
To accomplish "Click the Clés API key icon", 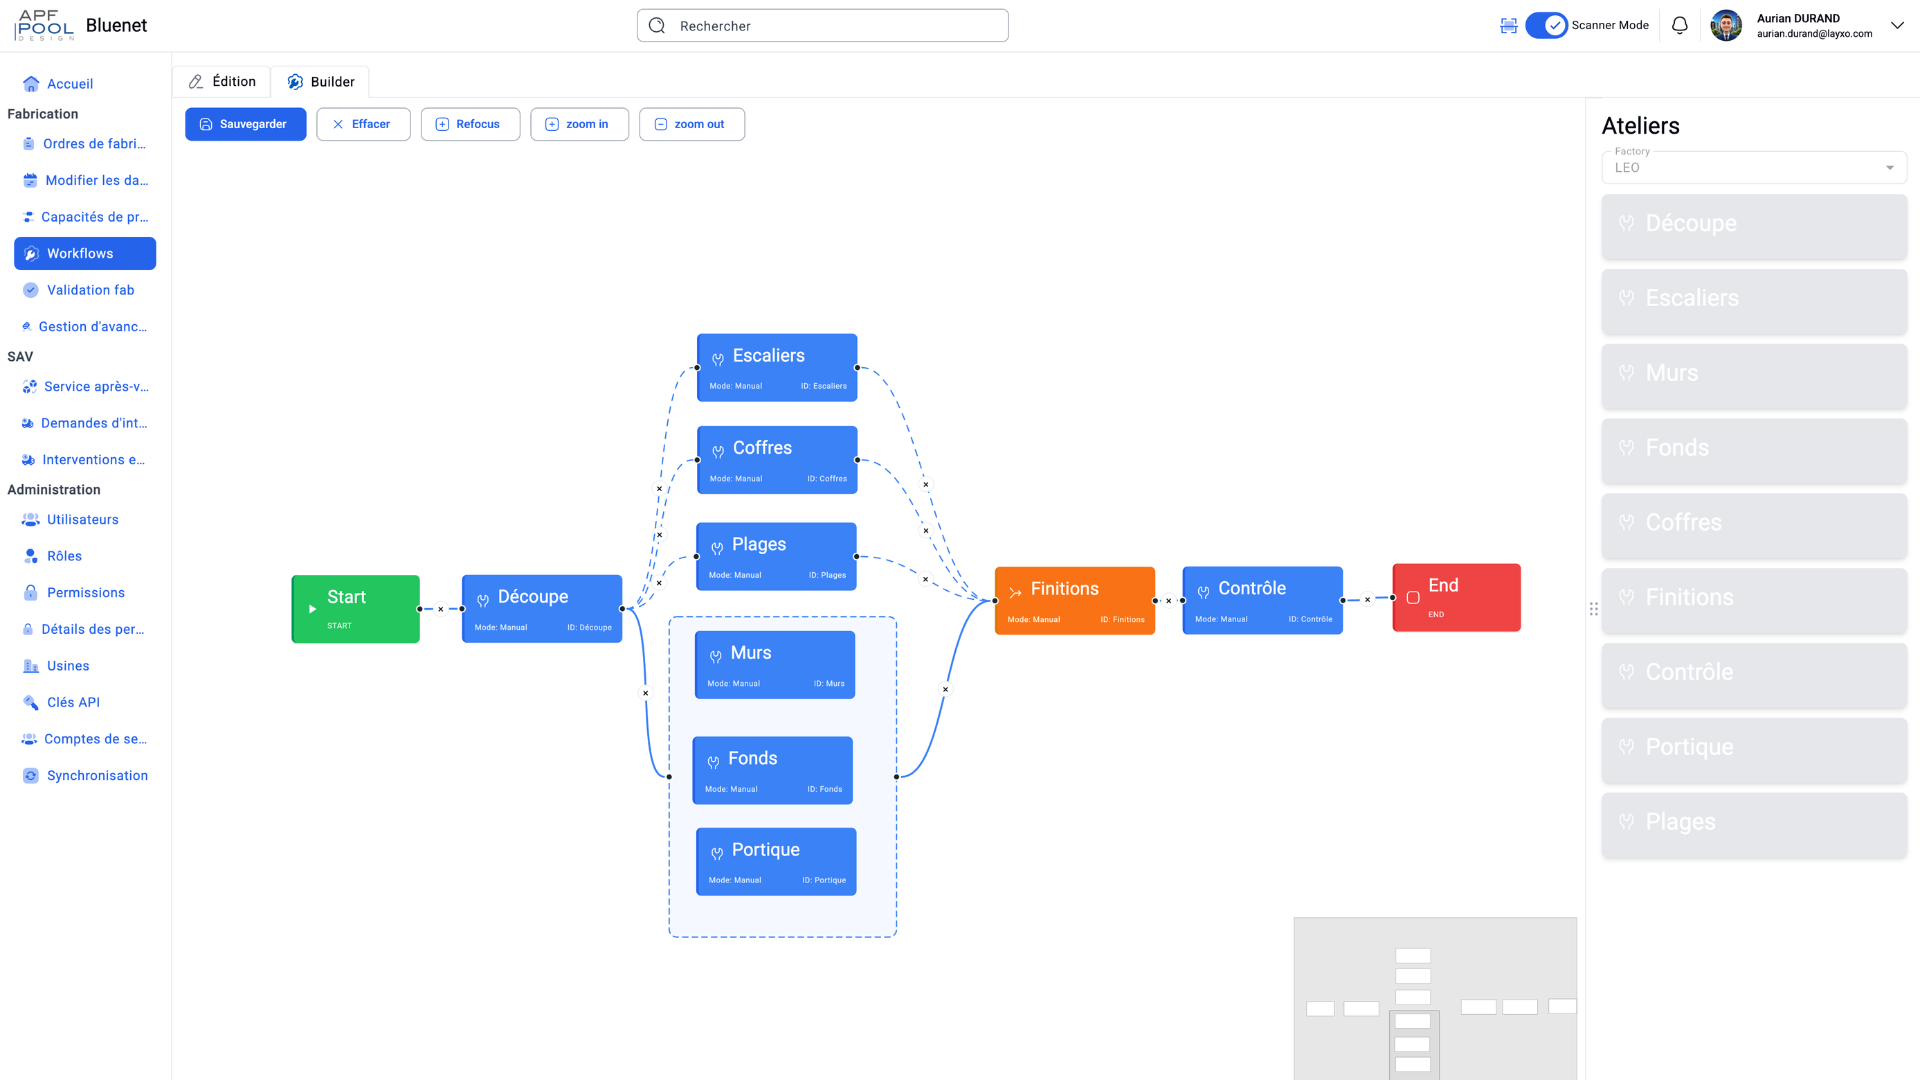I will click(x=31, y=703).
